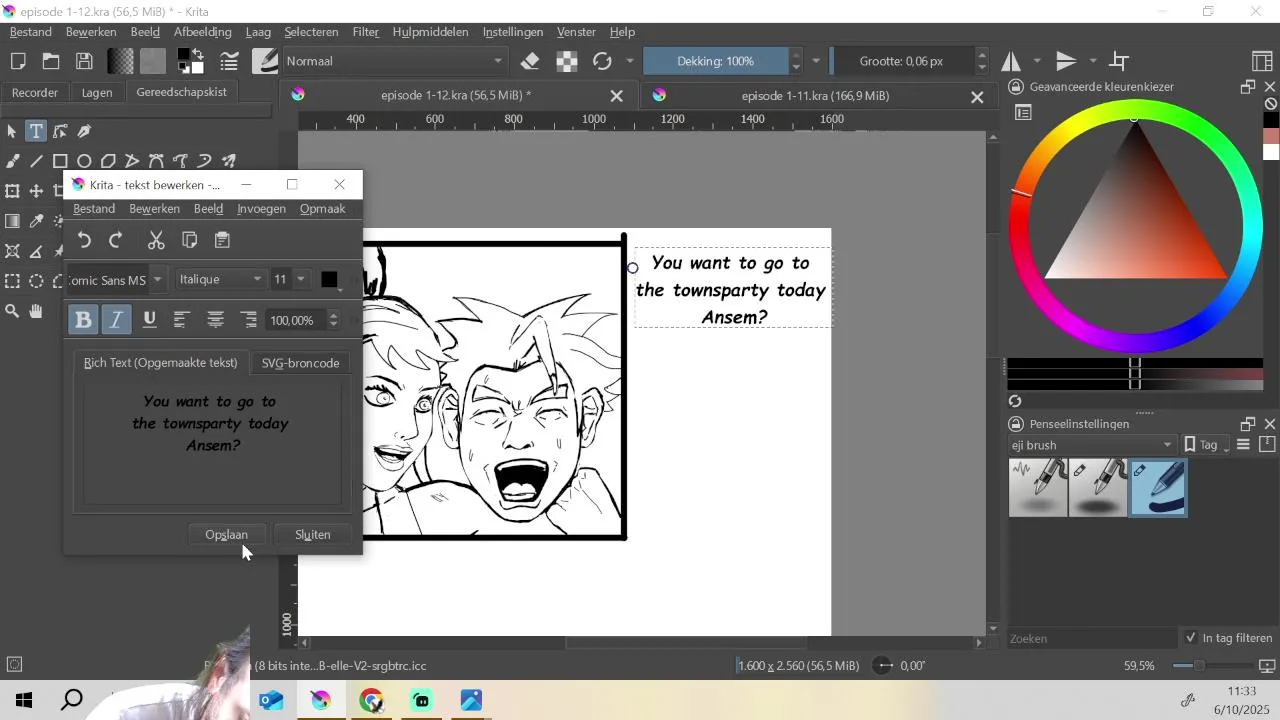Copy text in the text editor toolbar
This screenshot has height=720, width=1280.
[189, 240]
